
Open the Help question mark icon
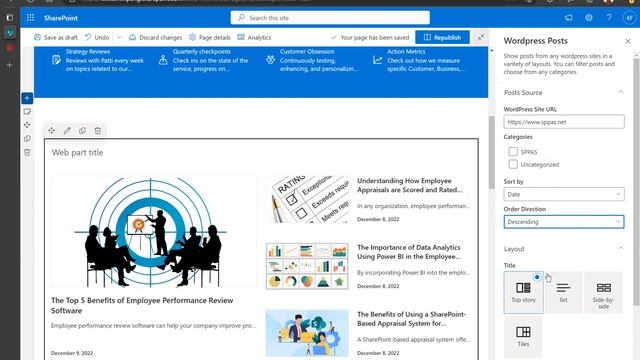point(609,18)
